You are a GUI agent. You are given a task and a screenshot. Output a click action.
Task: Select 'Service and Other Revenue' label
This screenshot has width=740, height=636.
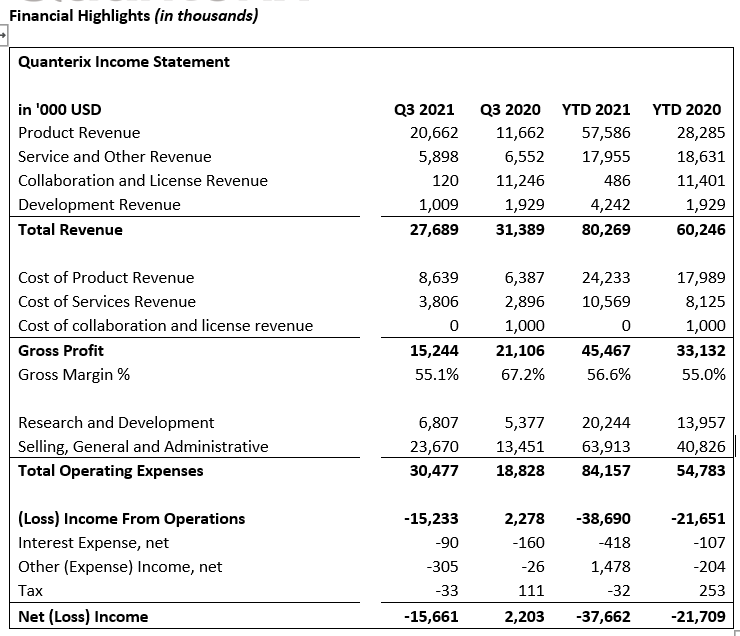tap(115, 157)
